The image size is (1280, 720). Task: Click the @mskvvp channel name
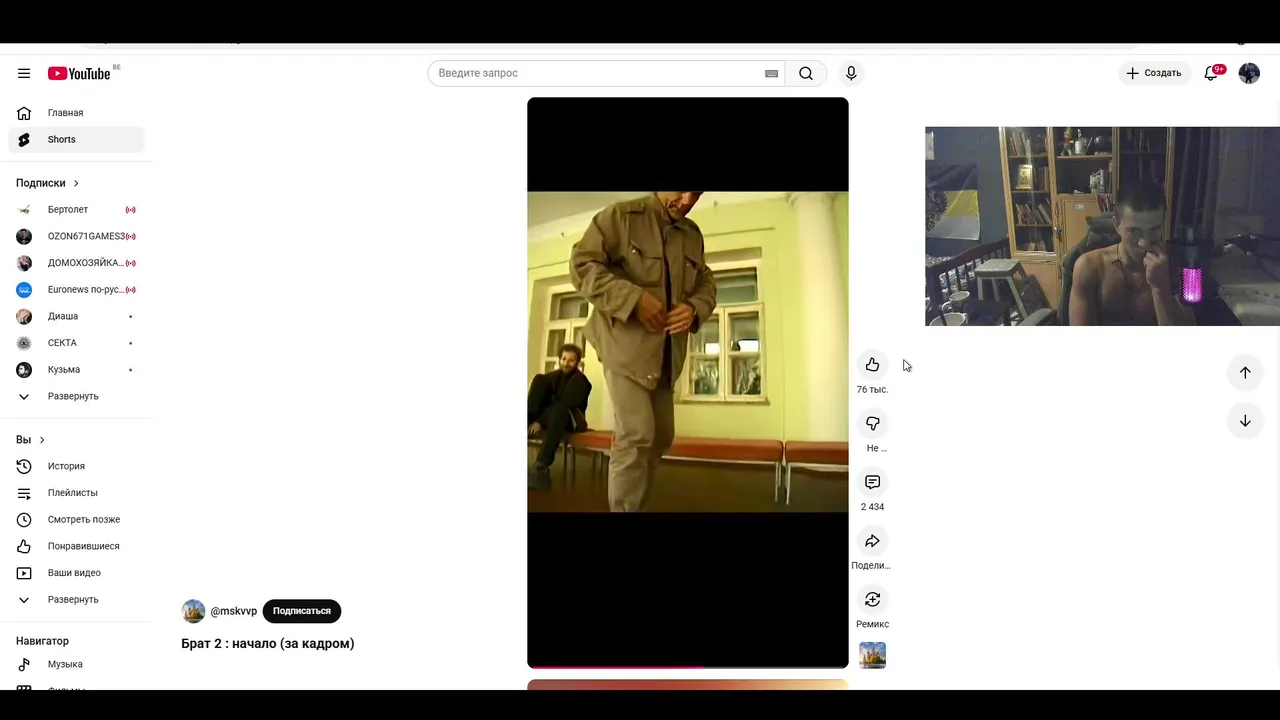(x=234, y=611)
